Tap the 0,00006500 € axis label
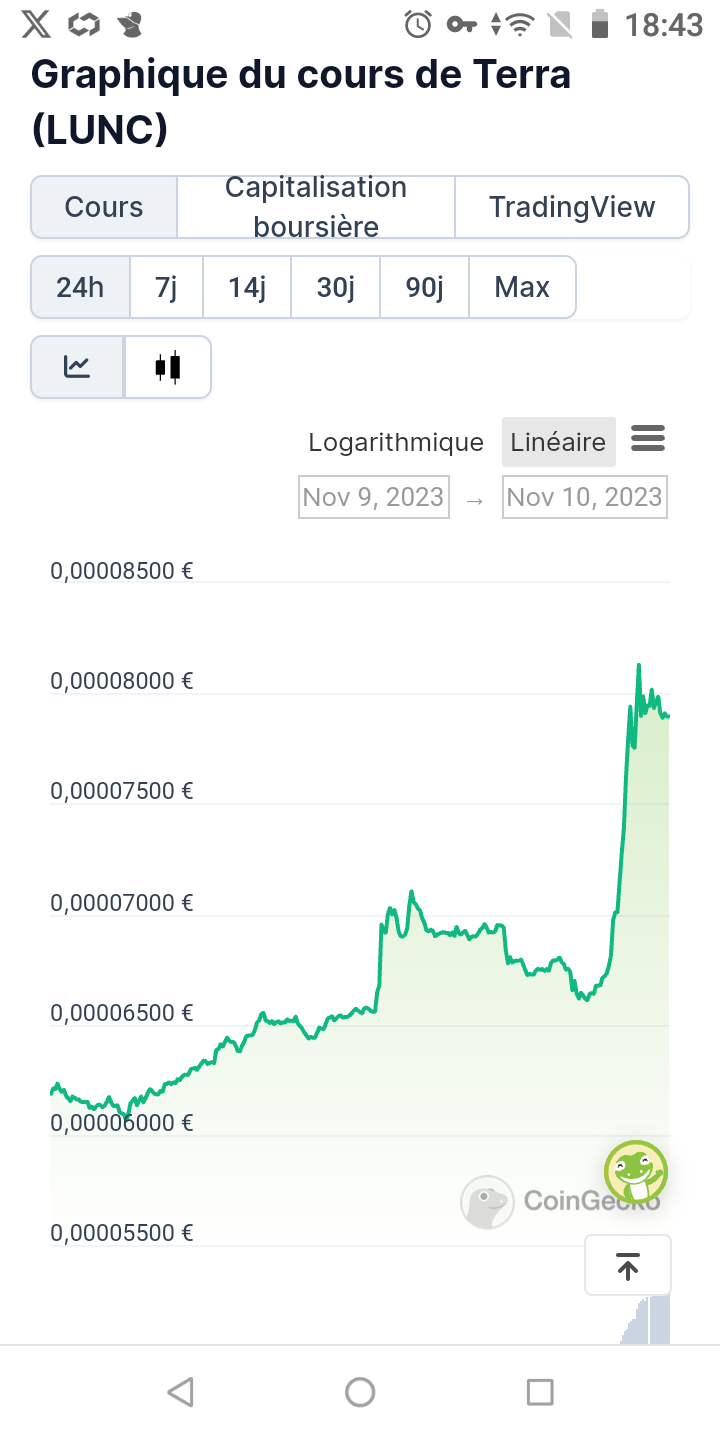Viewport: 720px width, 1440px height. (122, 1013)
